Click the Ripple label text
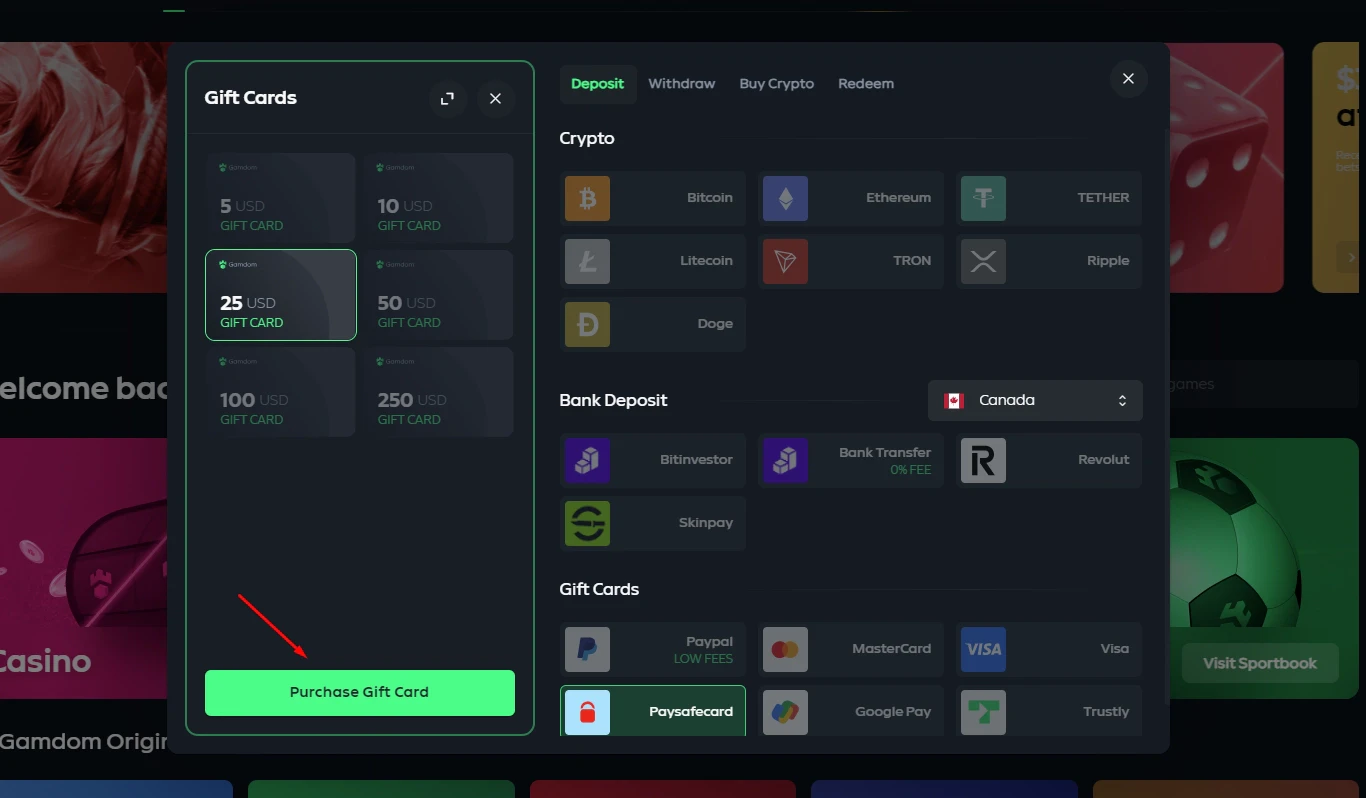The height and width of the screenshot is (798, 1366). pyautogui.click(x=1108, y=261)
